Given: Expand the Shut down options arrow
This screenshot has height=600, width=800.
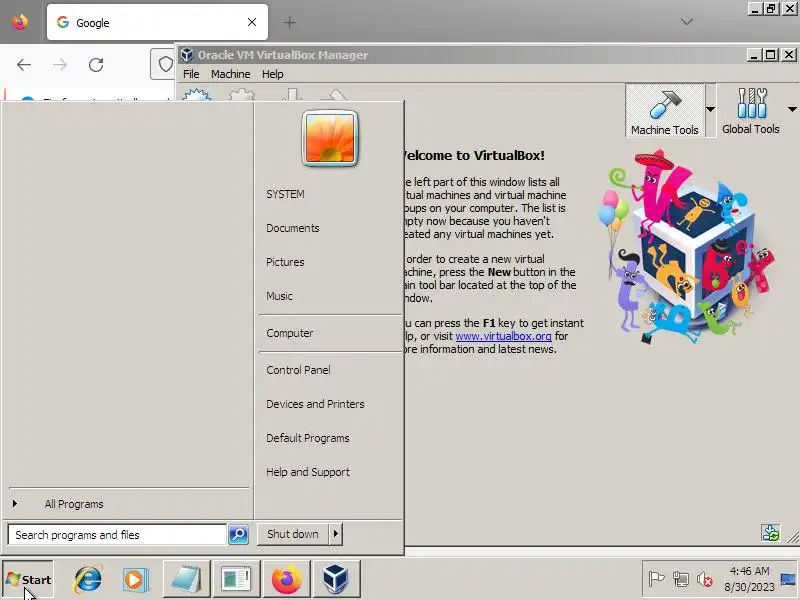Looking at the screenshot, I should pyautogui.click(x=335, y=534).
